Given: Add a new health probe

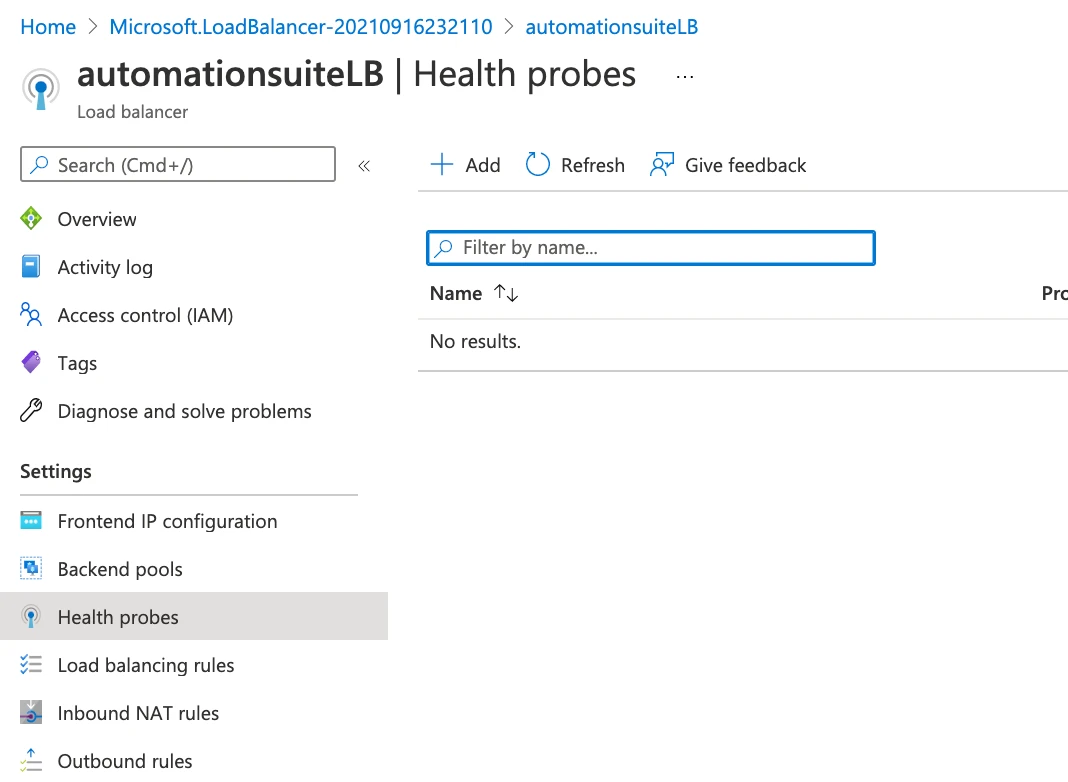Looking at the screenshot, I should 465,164.
